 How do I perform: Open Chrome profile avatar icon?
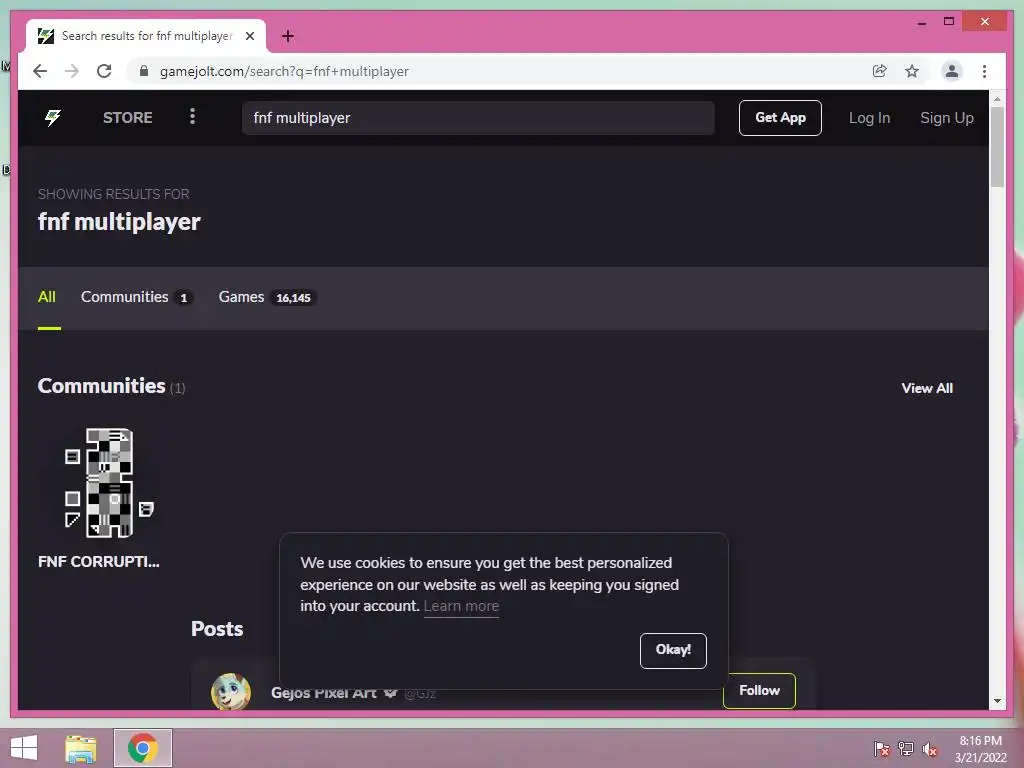pos(952,71)
